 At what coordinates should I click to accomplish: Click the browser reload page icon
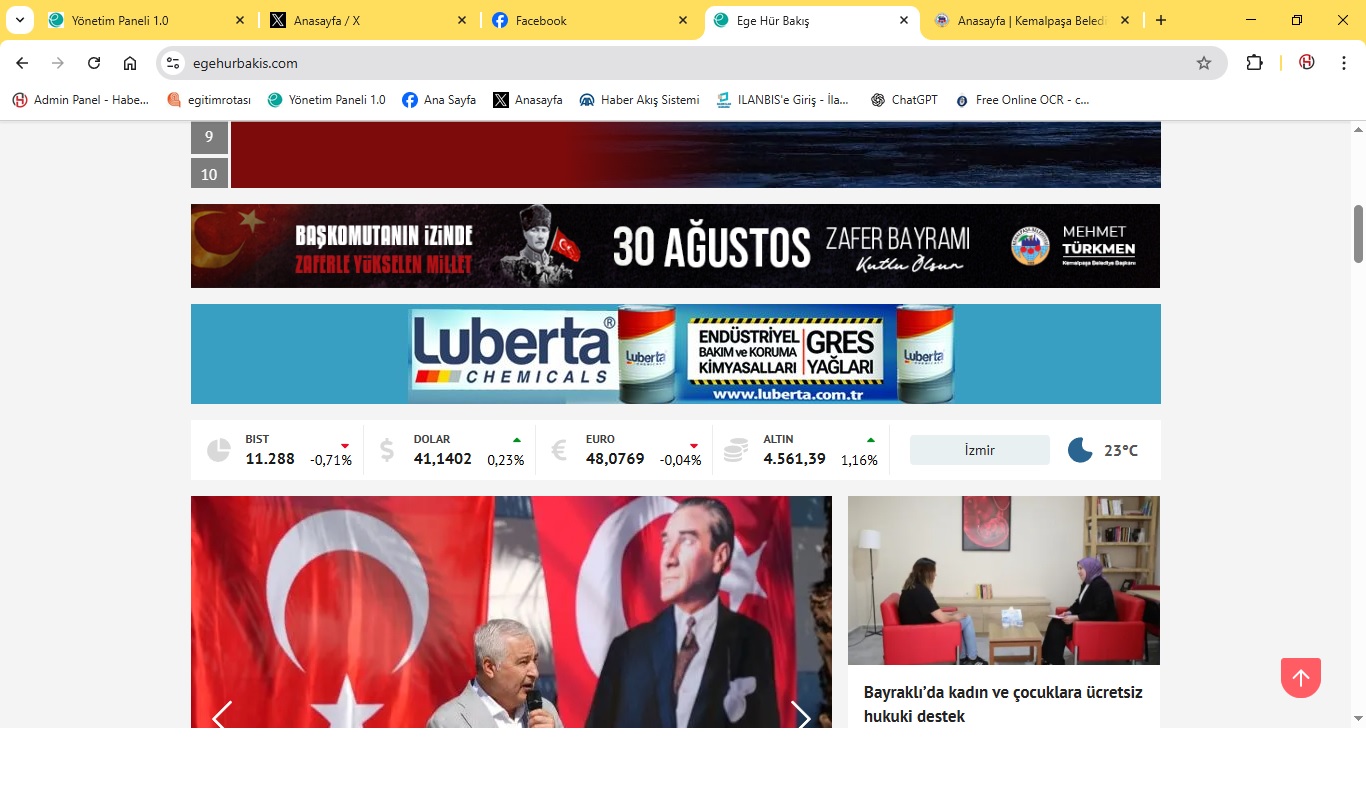coord(94,63)
